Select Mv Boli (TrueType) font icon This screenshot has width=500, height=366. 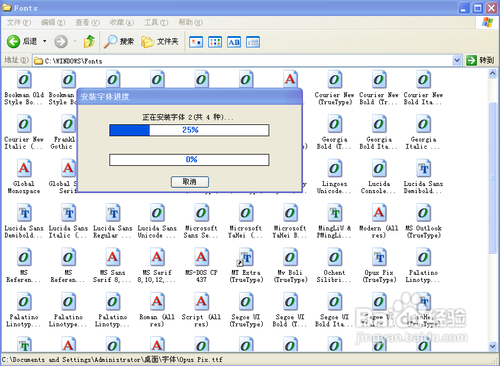click(x=290, y=257)
